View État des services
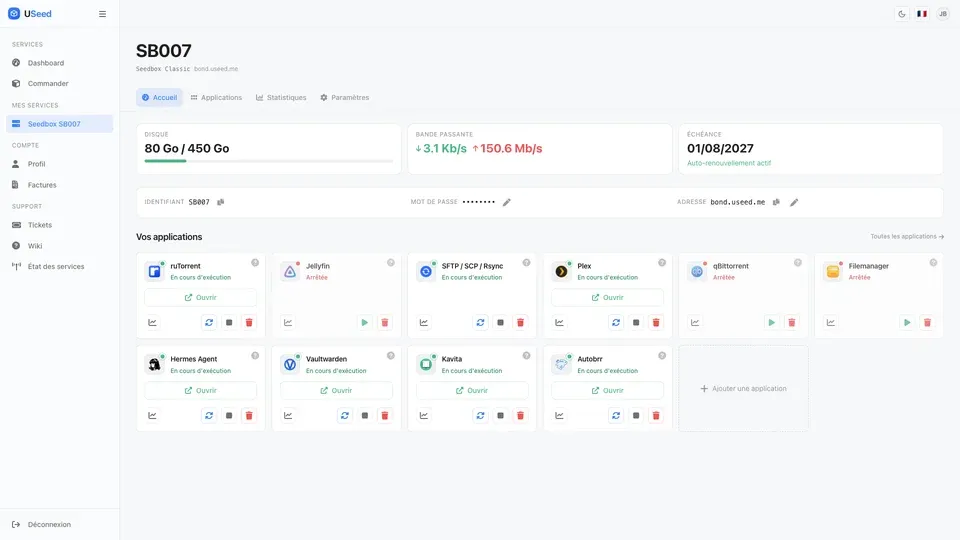The width and height of the screenshot is (960, 540). point(59,266)
